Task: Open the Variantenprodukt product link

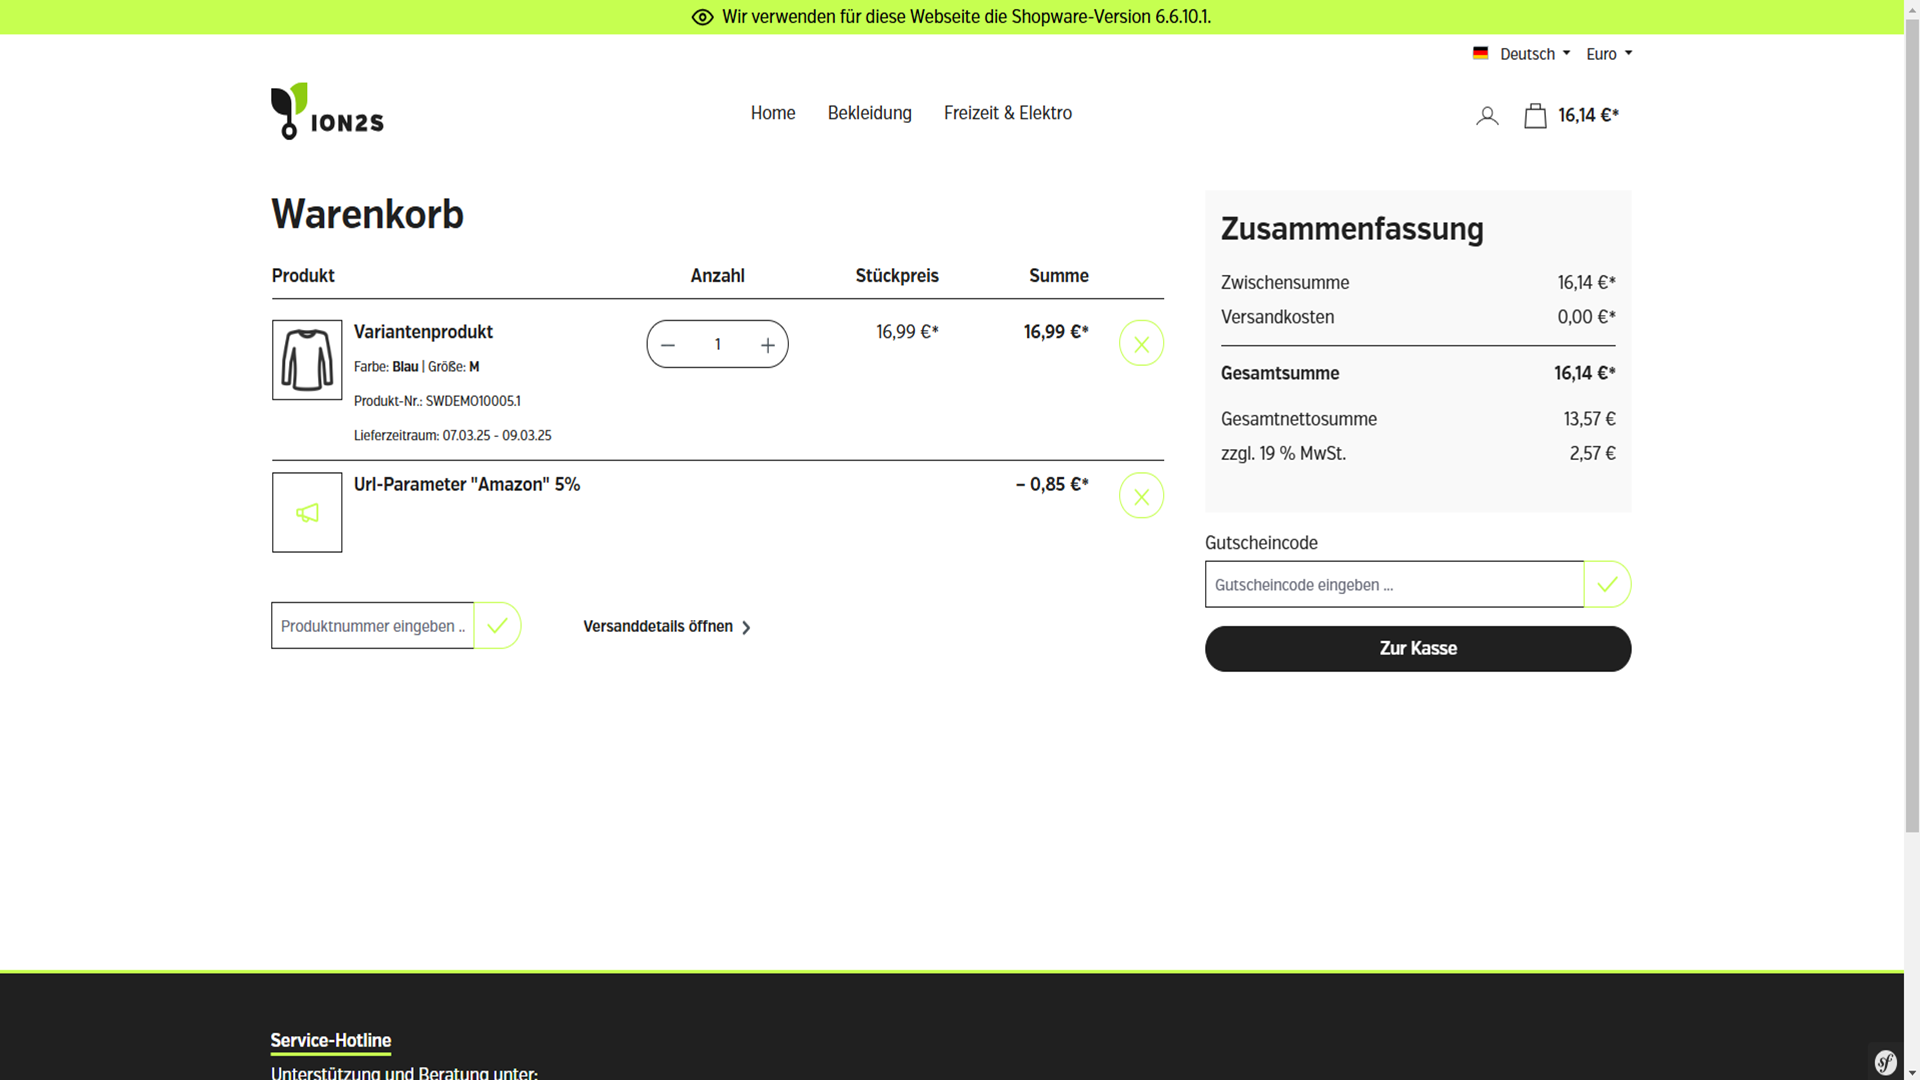Action: (x=423, y=332)
